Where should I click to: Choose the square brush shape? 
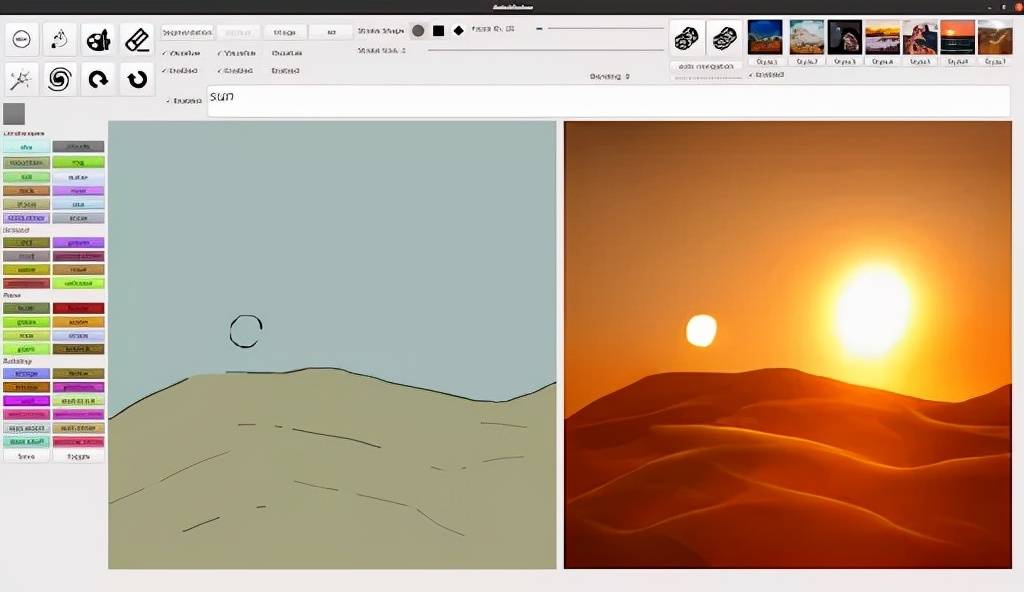438,31
